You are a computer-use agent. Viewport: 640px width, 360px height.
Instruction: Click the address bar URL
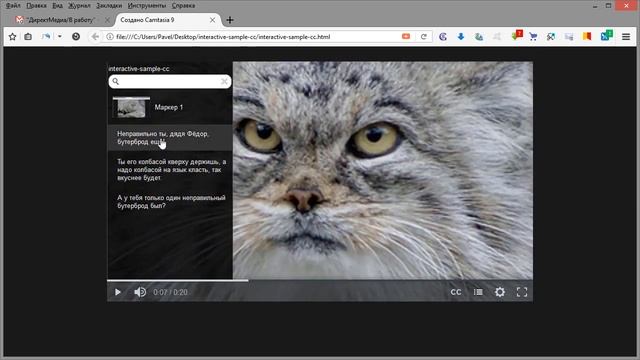[x=223, y=37]
